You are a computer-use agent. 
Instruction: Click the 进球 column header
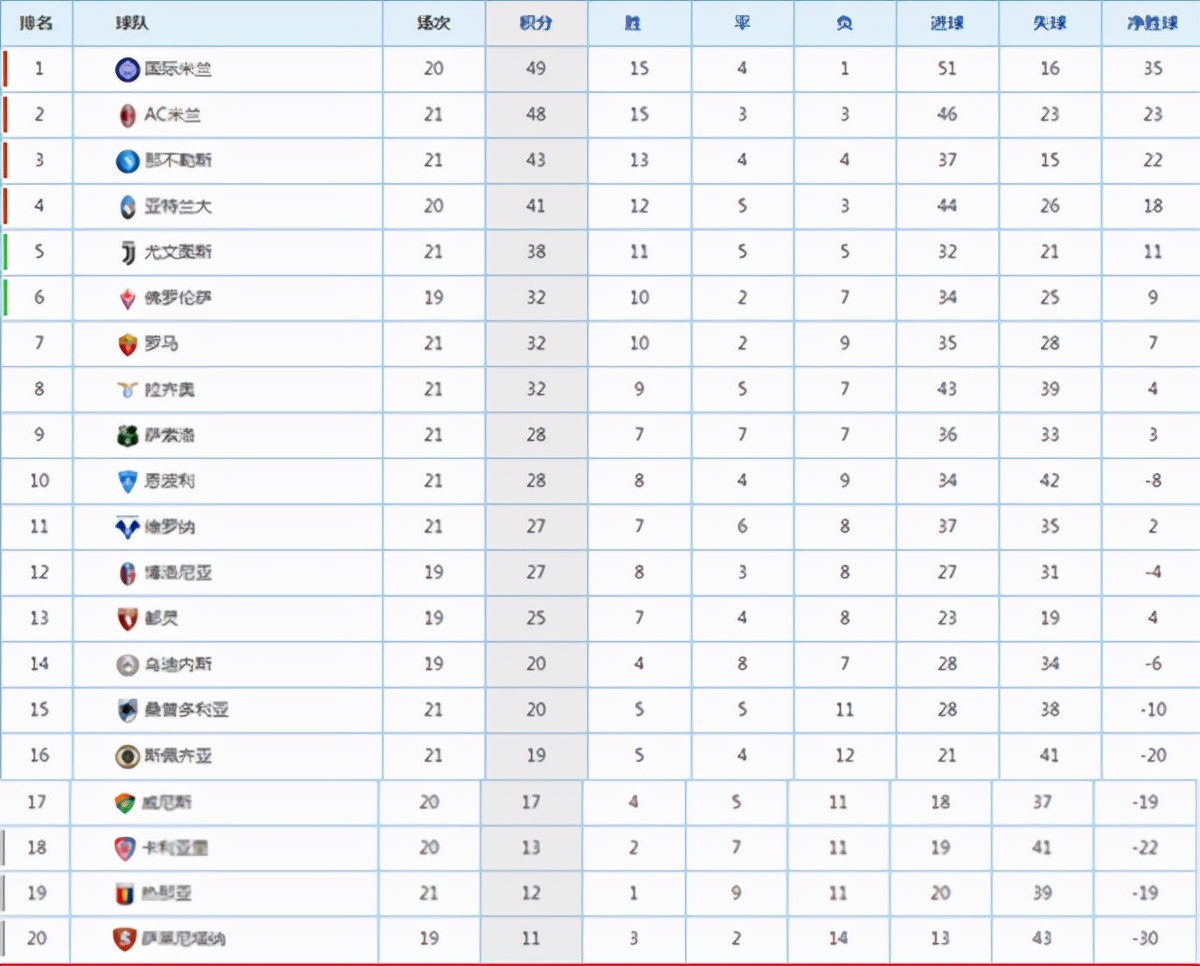click(x=946, y=23)
